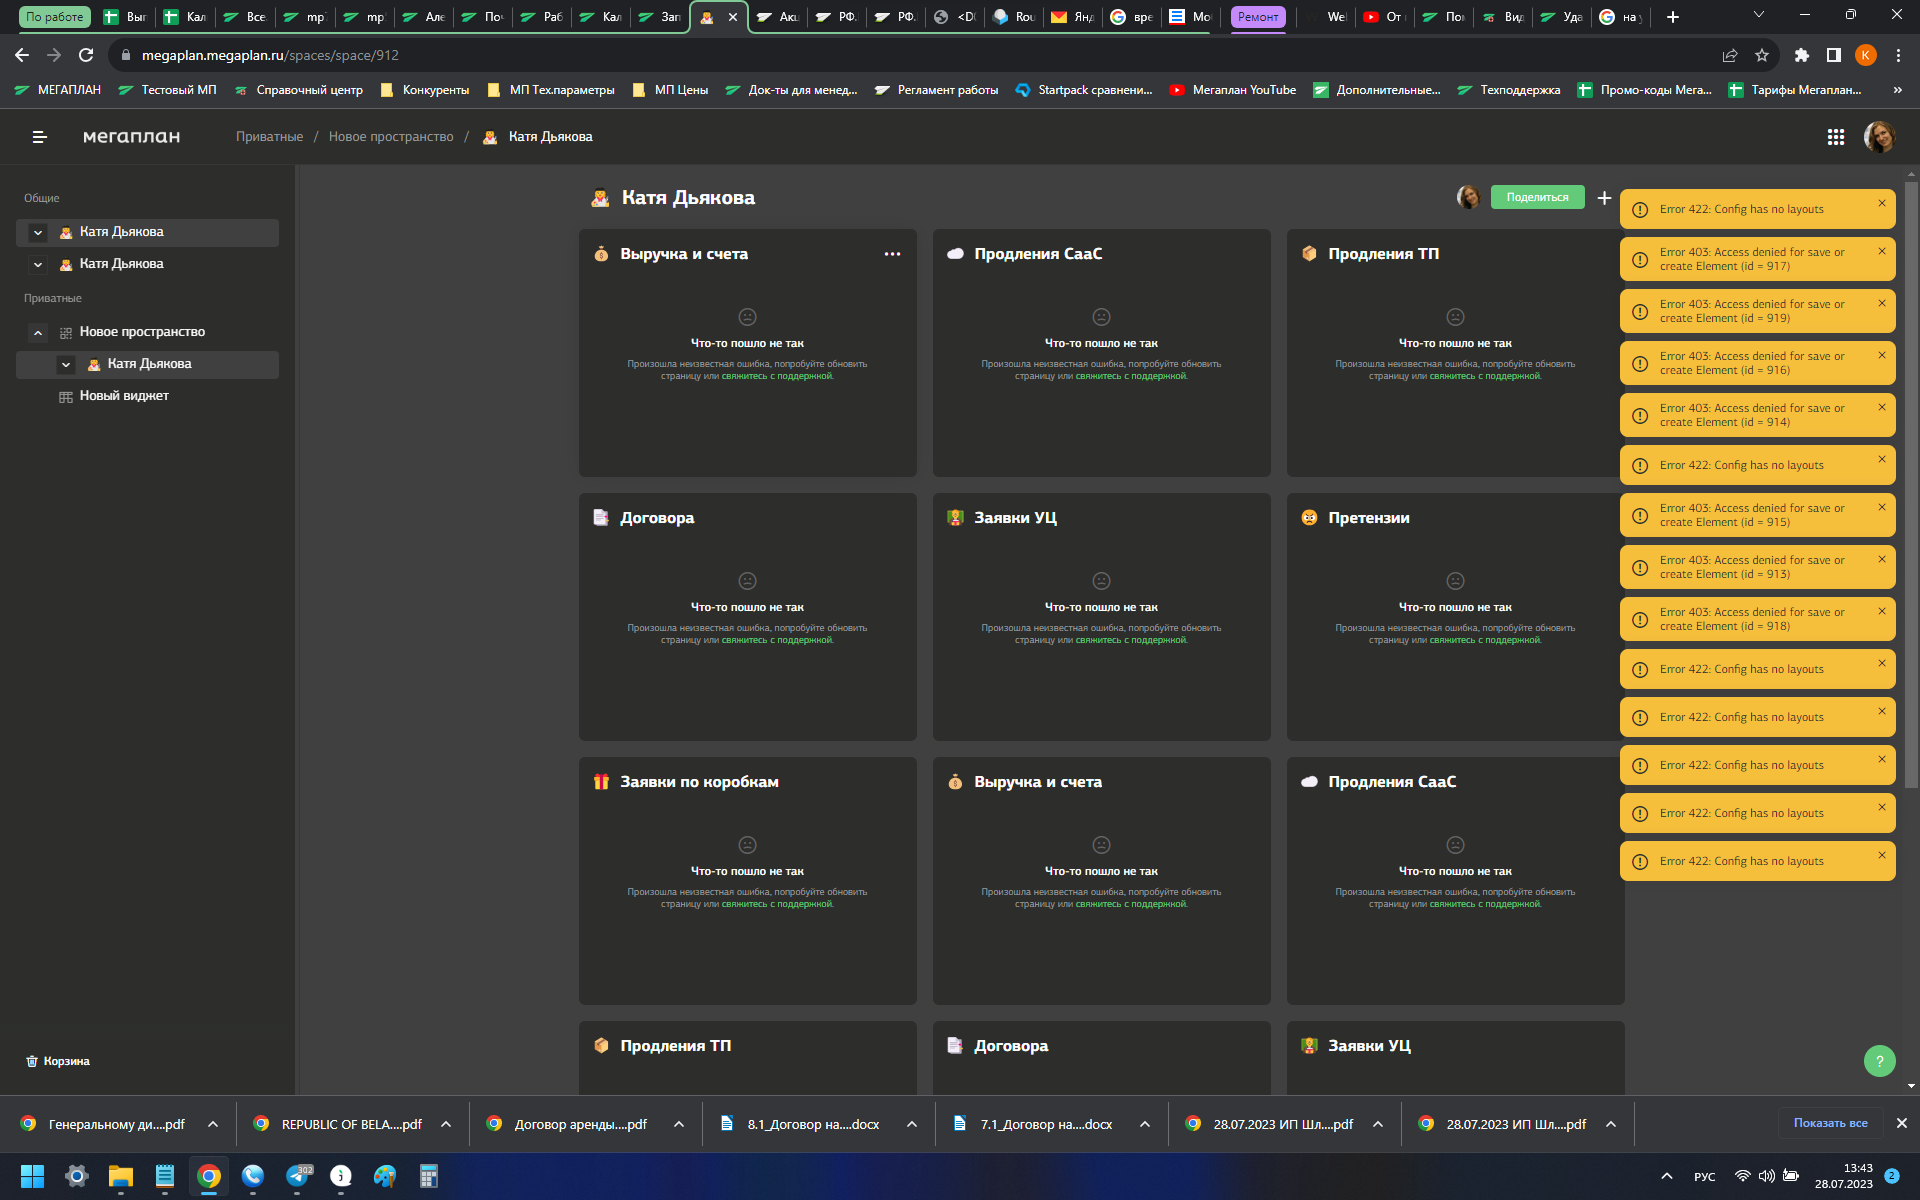The image size is (1920, 1200).
Task: Click the member avatar next to Поделиться
Action: (1468, 197)
